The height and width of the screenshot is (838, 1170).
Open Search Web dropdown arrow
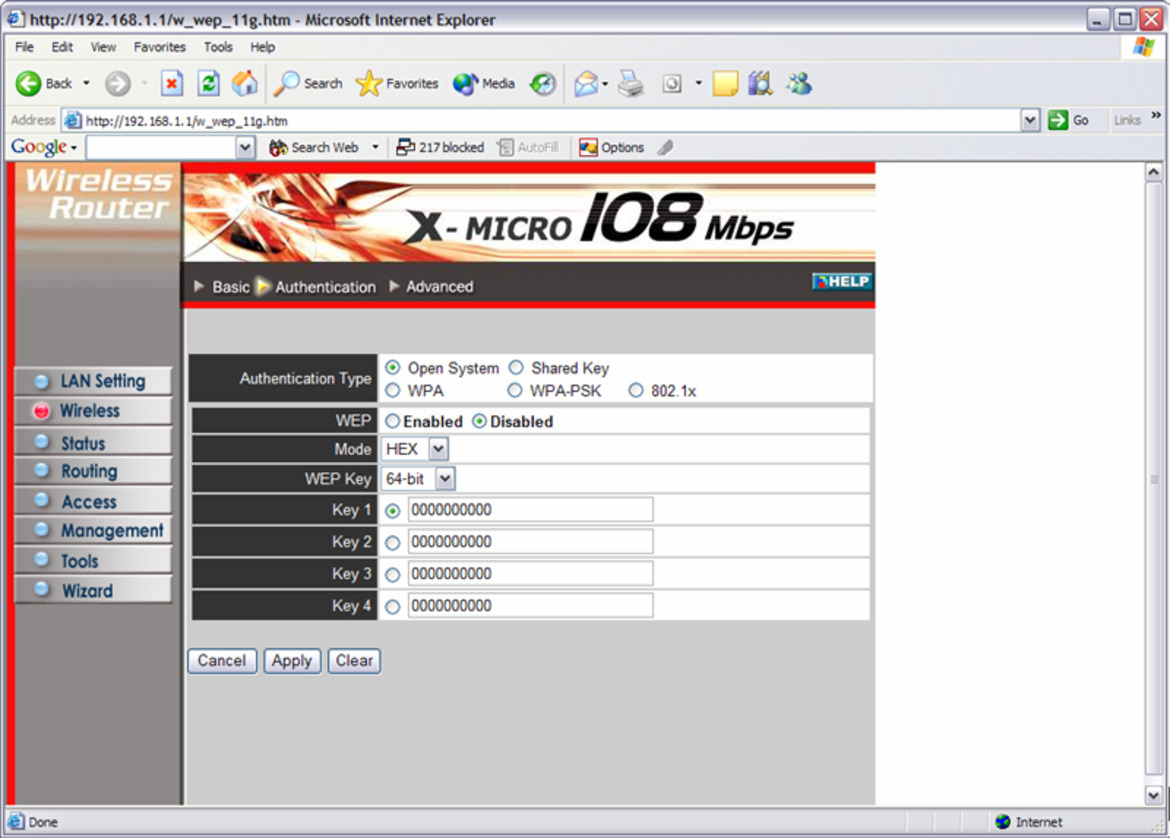tap(375, 148)
